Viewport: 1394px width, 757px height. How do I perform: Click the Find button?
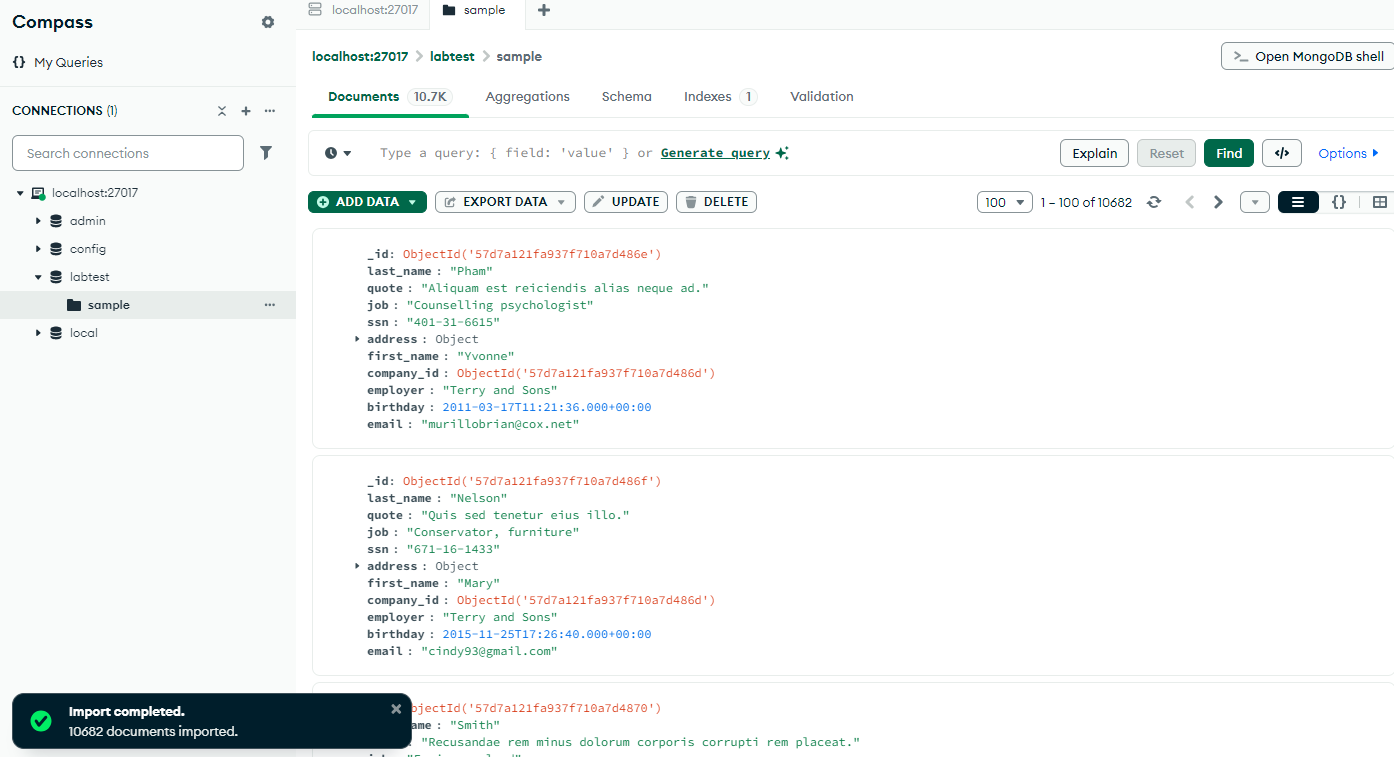click(x=1229, y=153)
